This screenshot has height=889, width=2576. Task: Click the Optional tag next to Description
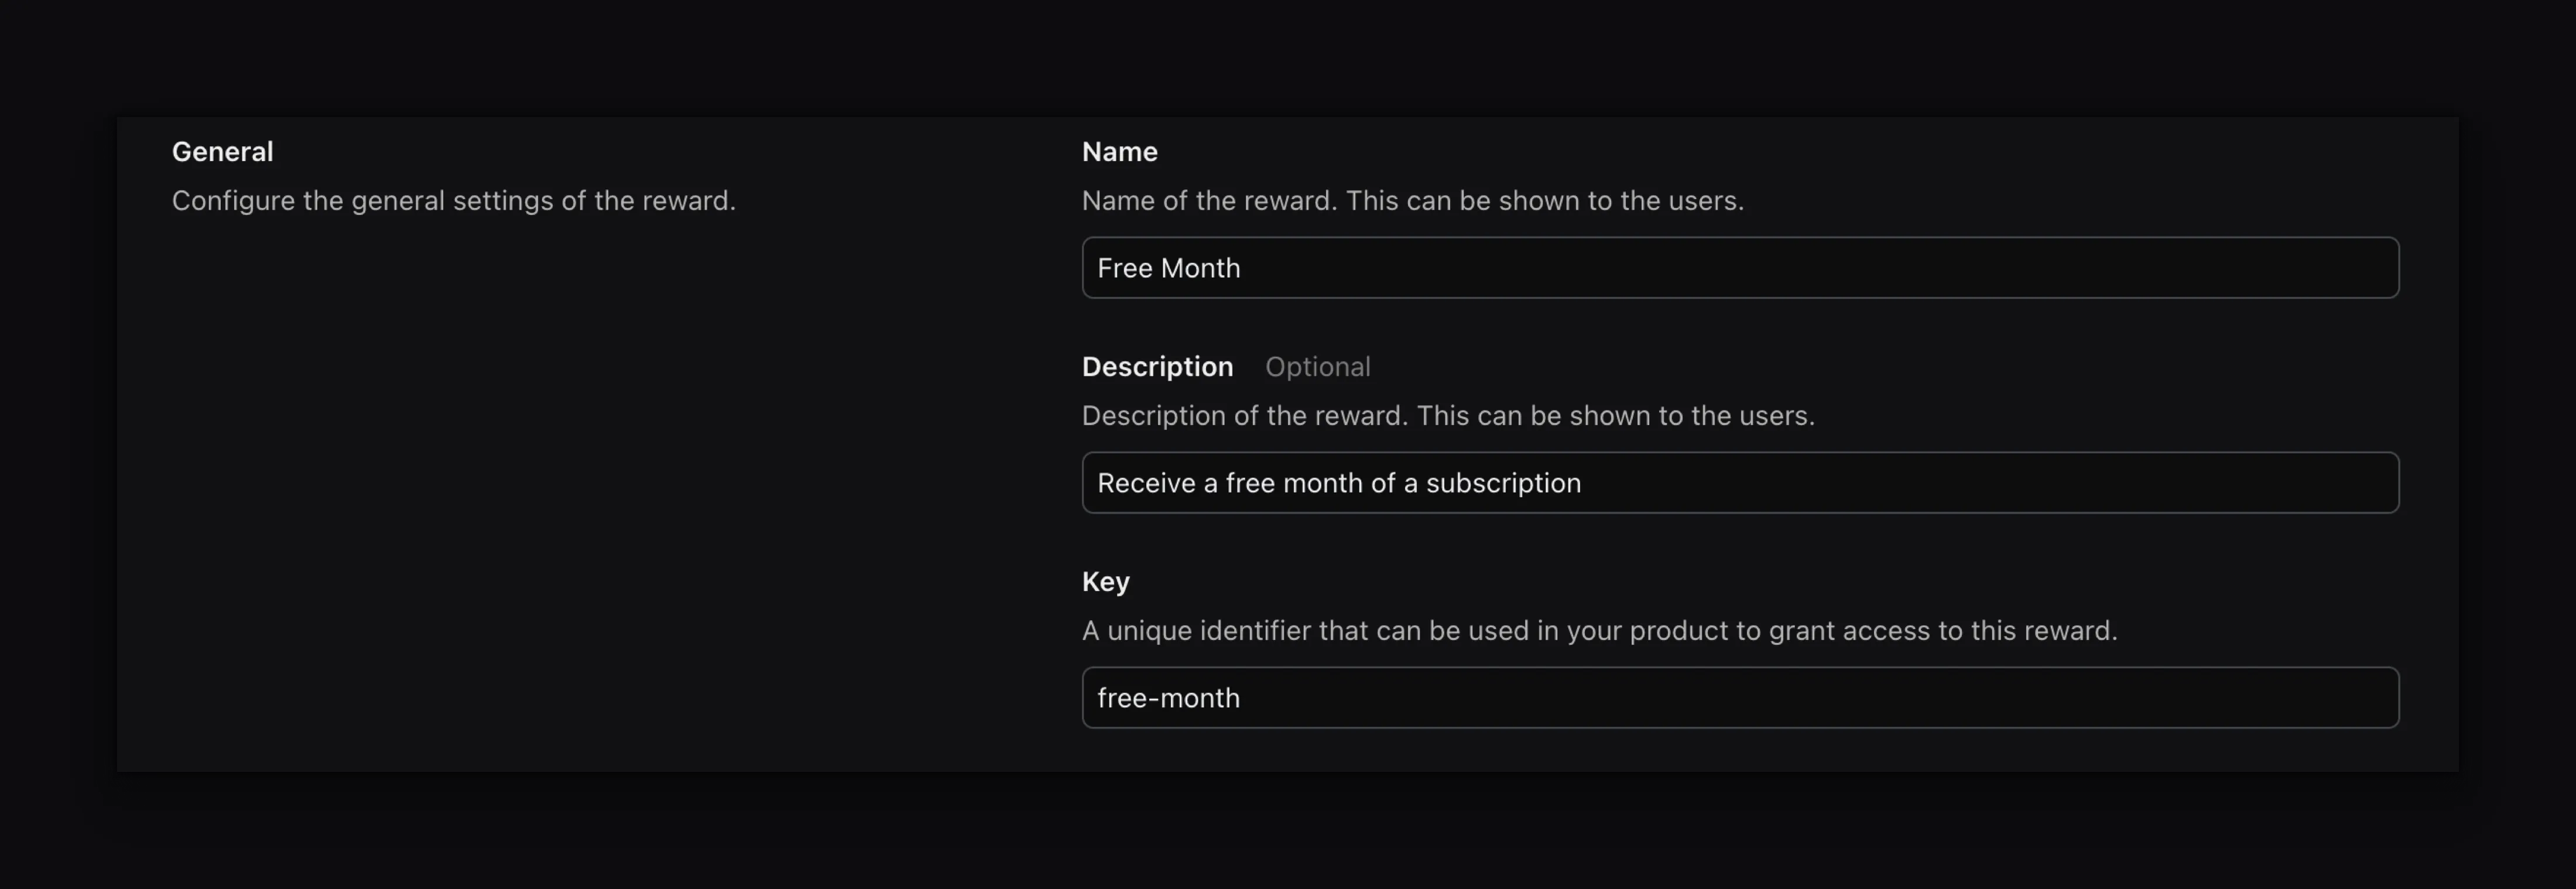1318,366
